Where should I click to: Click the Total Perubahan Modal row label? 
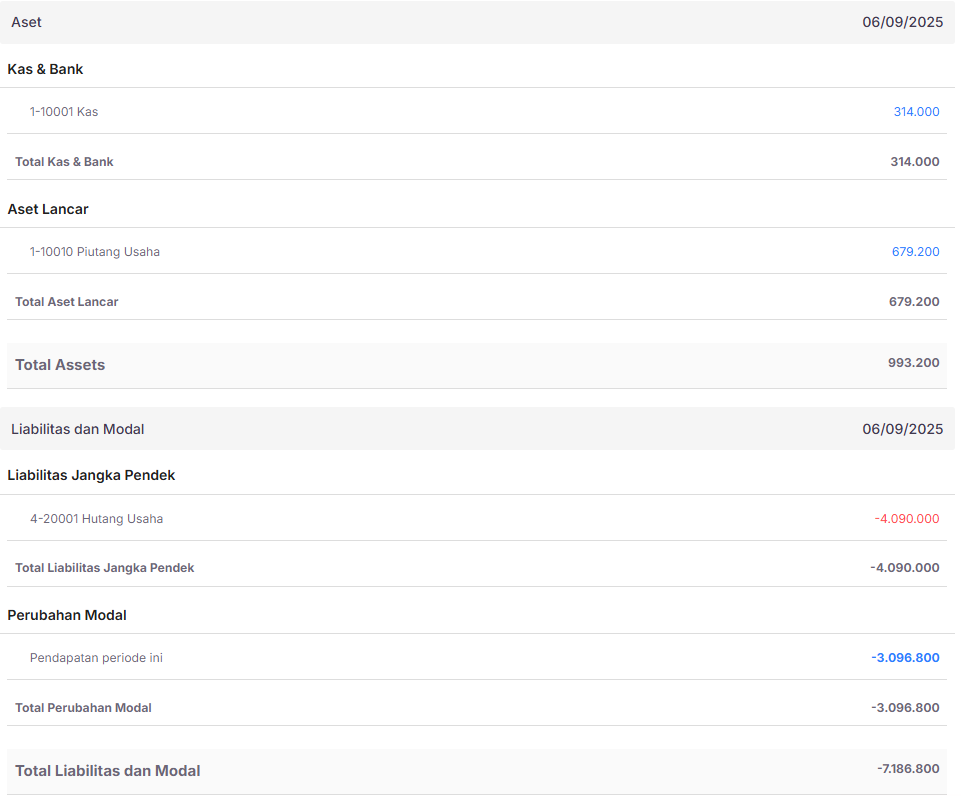(83, 708)
